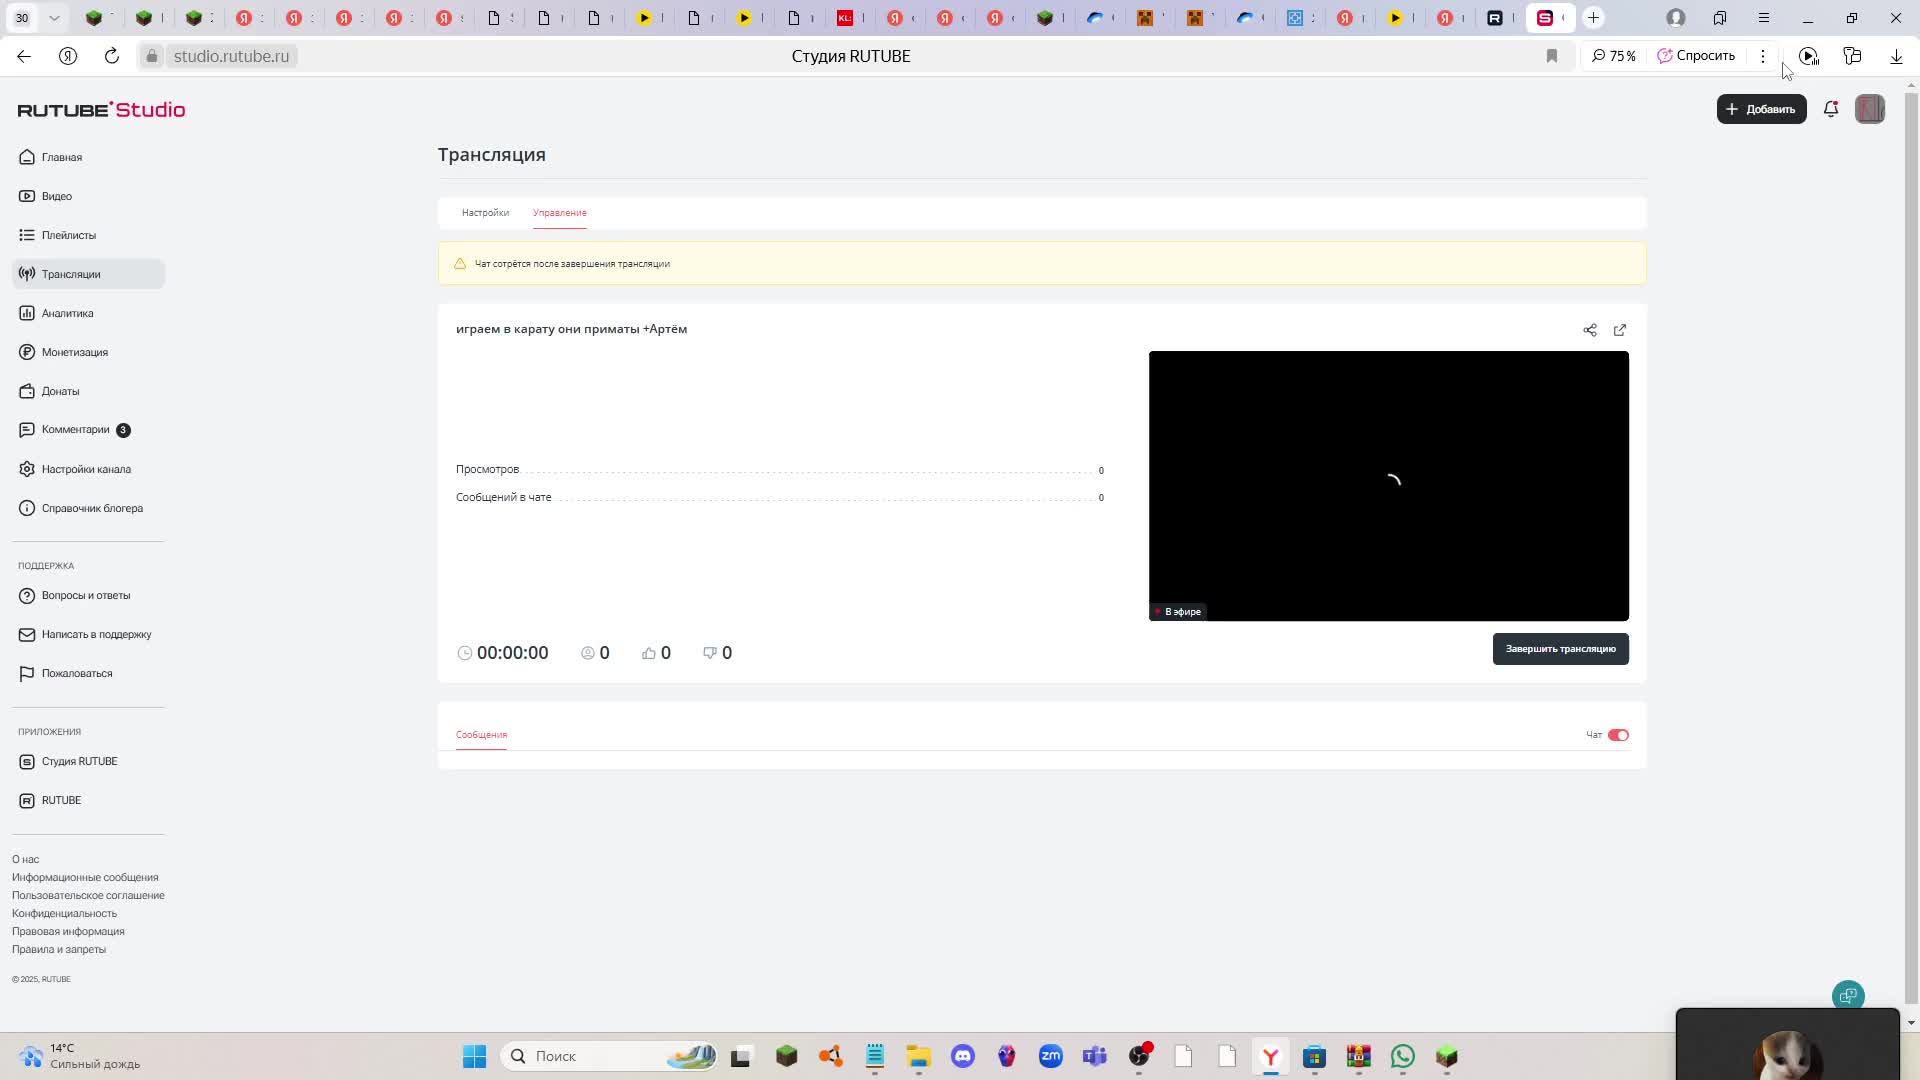Open the stream in a new window icon
The height and width of the screenshot is (1080, 1920).
pyautogui.click(x=1620, y=330)
